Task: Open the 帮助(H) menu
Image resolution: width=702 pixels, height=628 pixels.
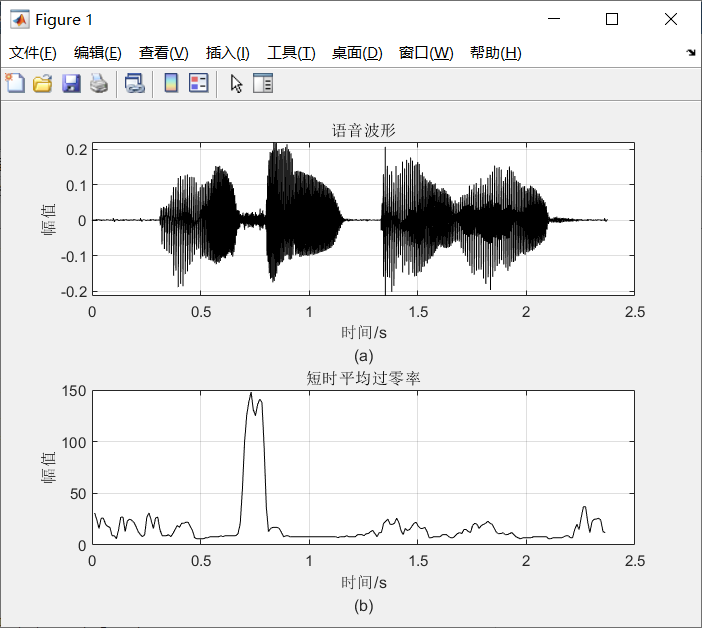Action: [496, 53]
